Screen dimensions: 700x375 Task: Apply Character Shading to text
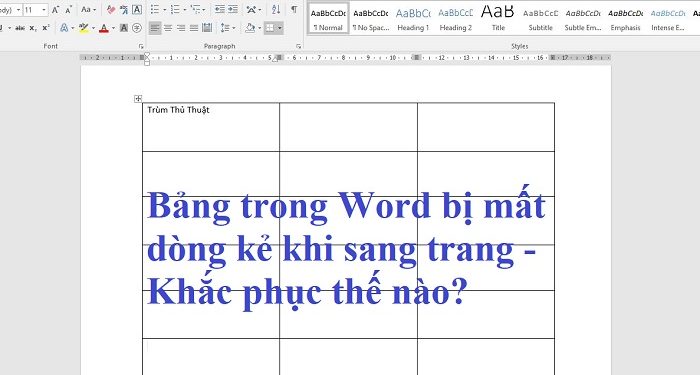pos(124,28)
